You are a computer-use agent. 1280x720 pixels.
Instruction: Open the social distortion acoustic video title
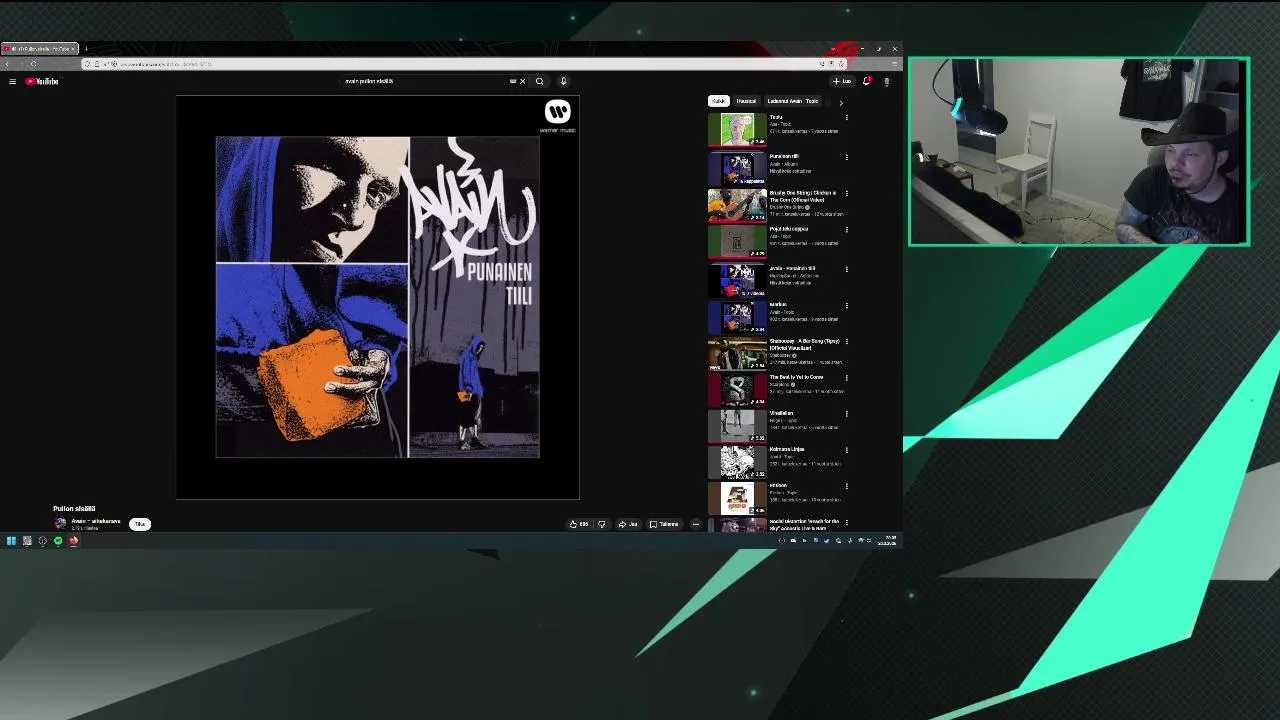(x=804, y=524)
